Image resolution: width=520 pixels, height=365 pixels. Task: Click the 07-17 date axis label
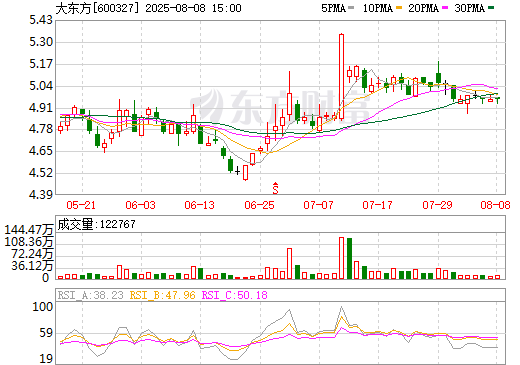(378, 205)
